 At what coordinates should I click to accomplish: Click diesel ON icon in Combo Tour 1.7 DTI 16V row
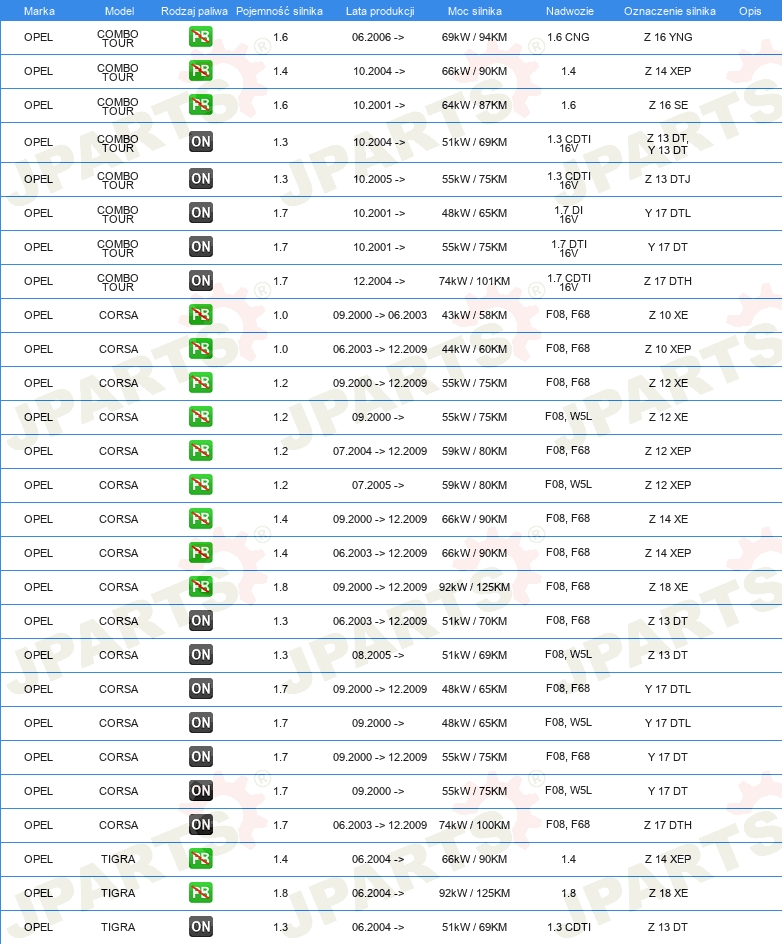pos(200,247)
